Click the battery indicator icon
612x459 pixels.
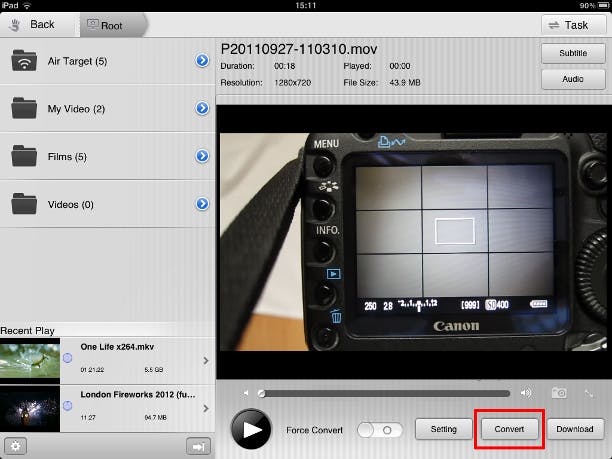tap(603, 5)
